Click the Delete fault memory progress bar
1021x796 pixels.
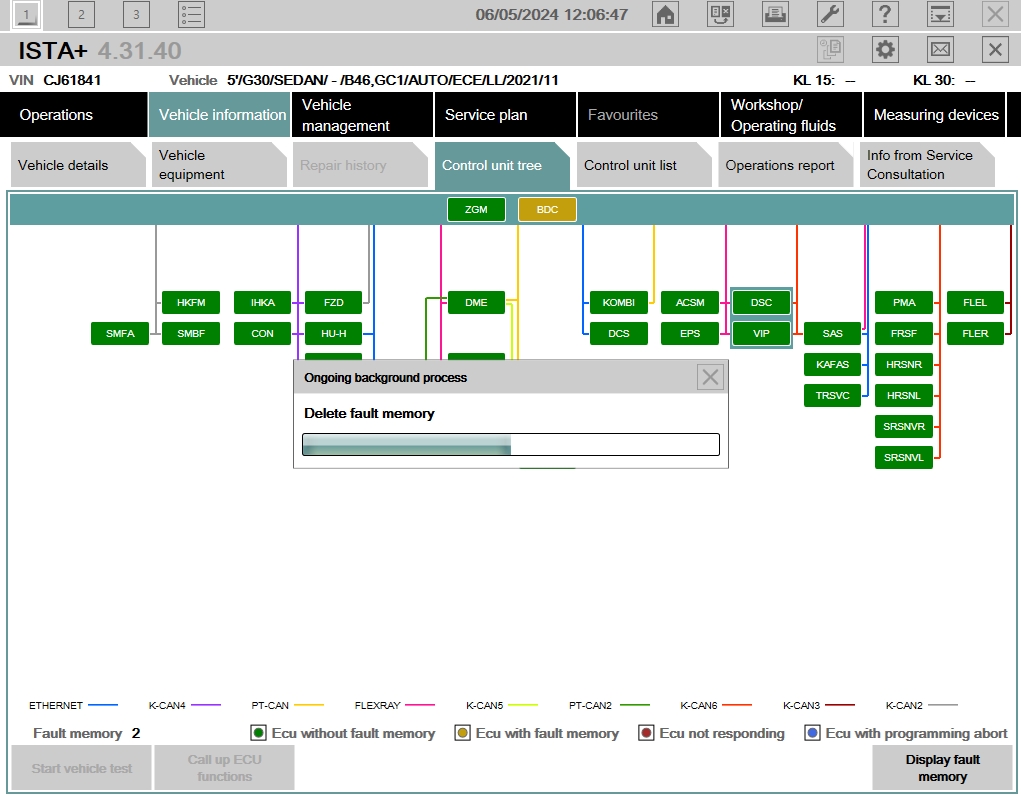click(x=511, y=444)
